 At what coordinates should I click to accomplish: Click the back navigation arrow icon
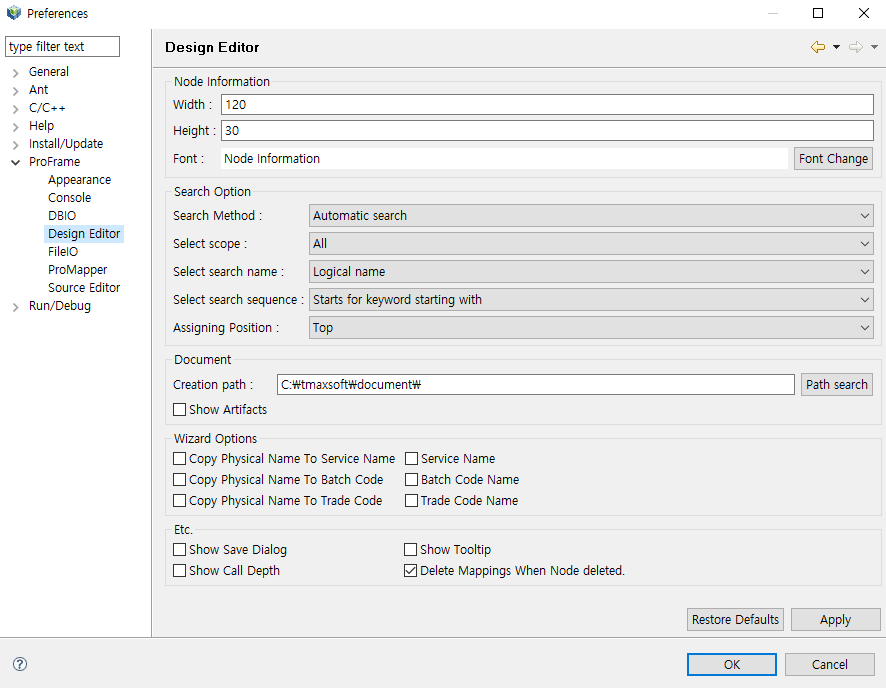tap(818, 47)
